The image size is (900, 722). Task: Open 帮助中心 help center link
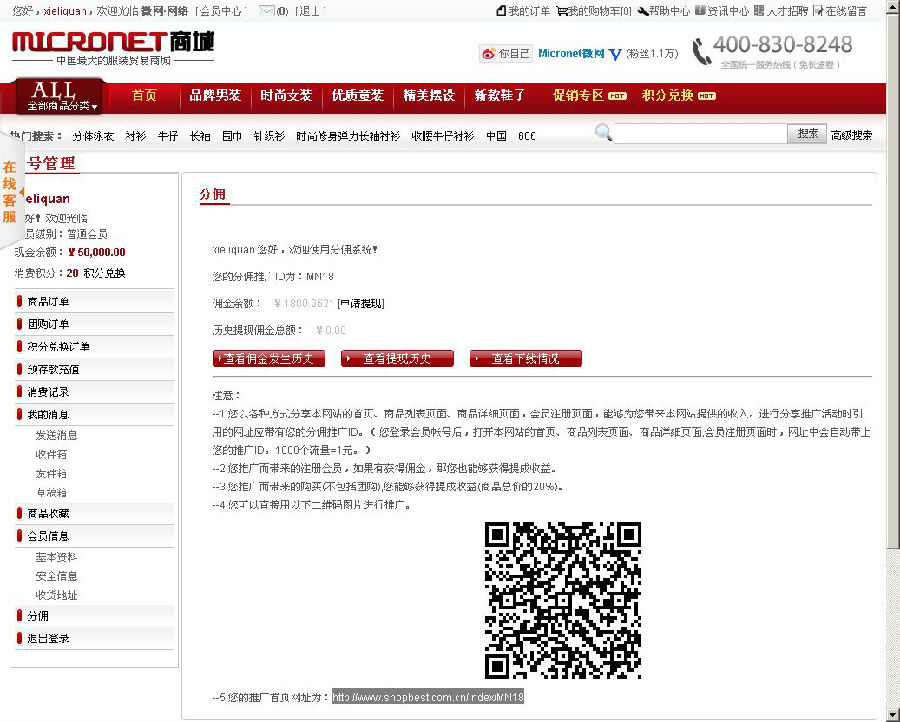[x=664, y=11]
